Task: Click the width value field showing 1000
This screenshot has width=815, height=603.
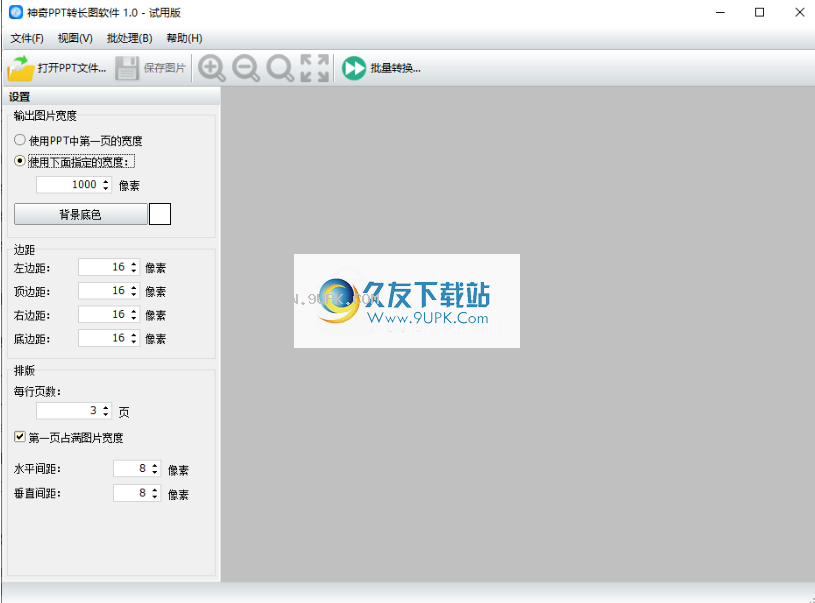Action: coord(68,185)
